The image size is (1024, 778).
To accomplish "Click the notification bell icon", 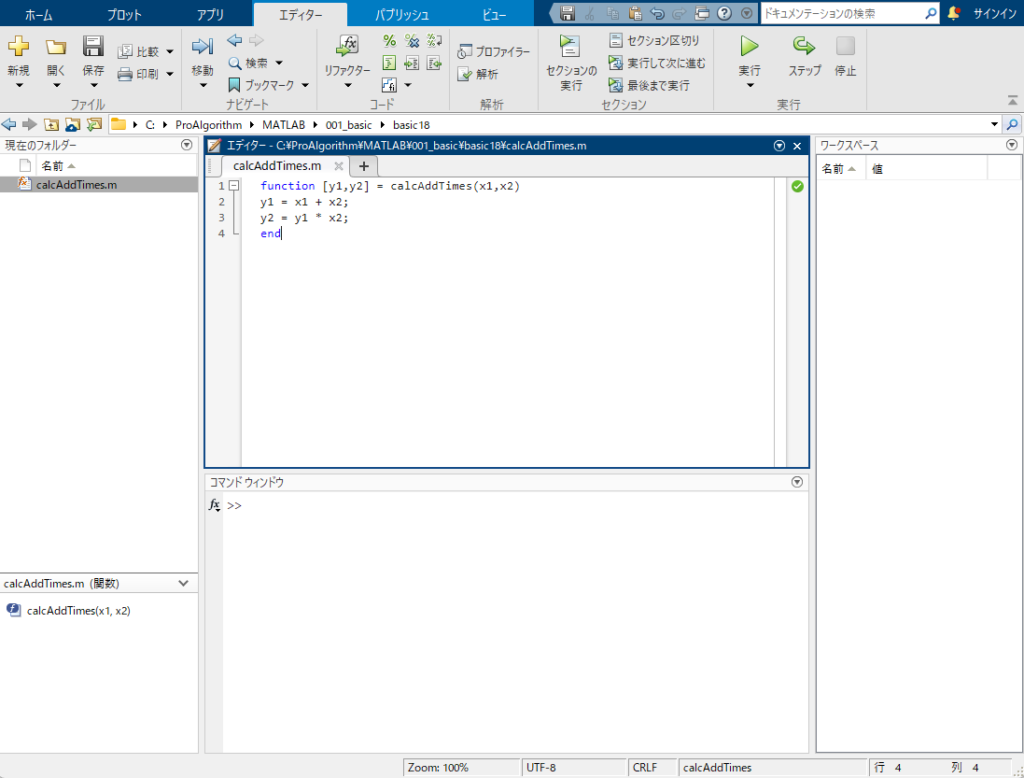I will coord(954,13).
